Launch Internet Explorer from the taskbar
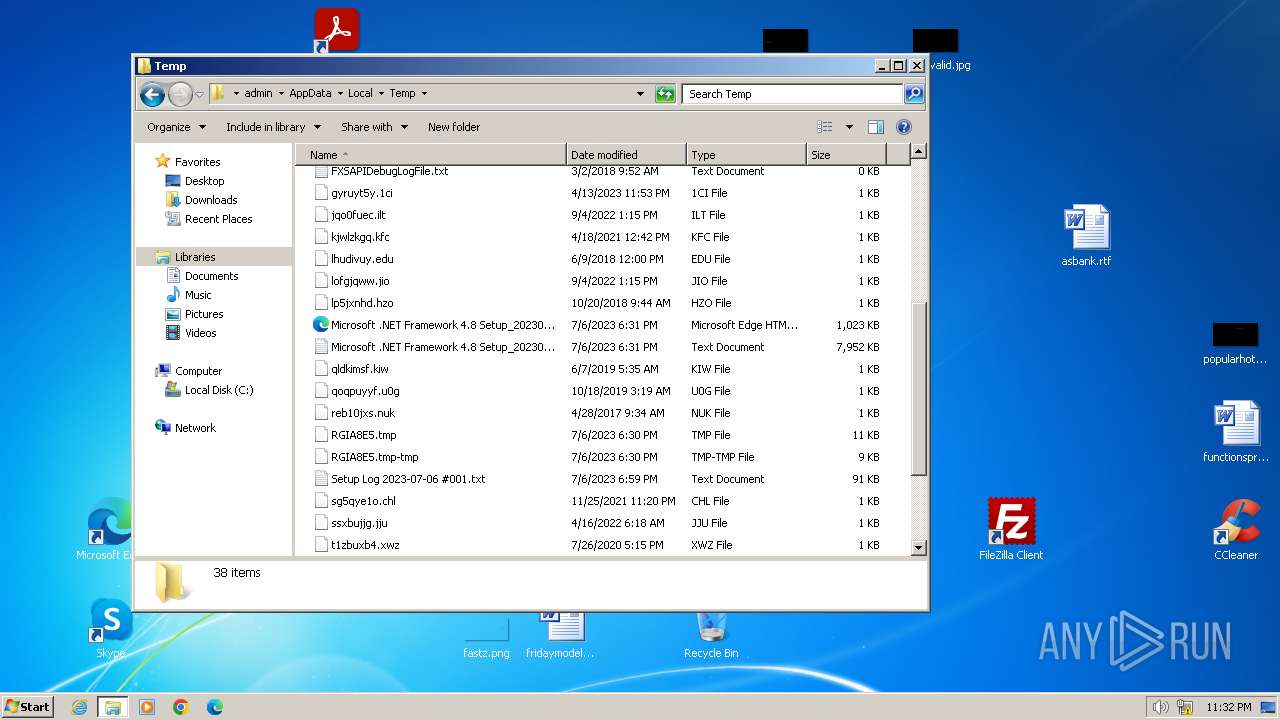 coord(79,707)
